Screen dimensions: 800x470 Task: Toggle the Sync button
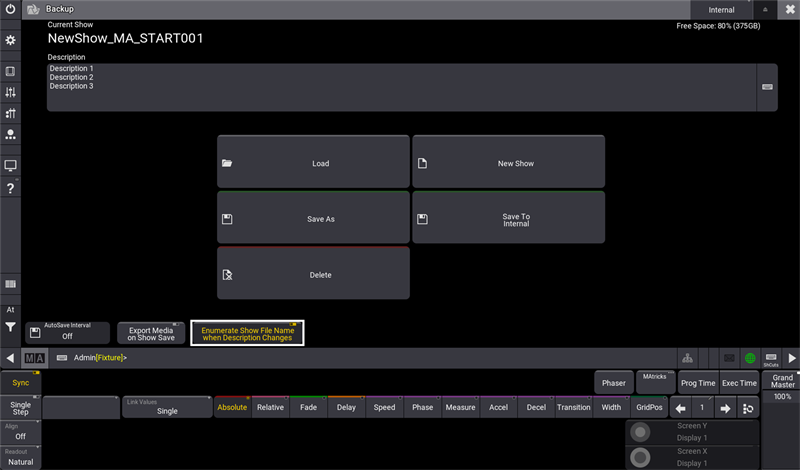tap(20, 382)
